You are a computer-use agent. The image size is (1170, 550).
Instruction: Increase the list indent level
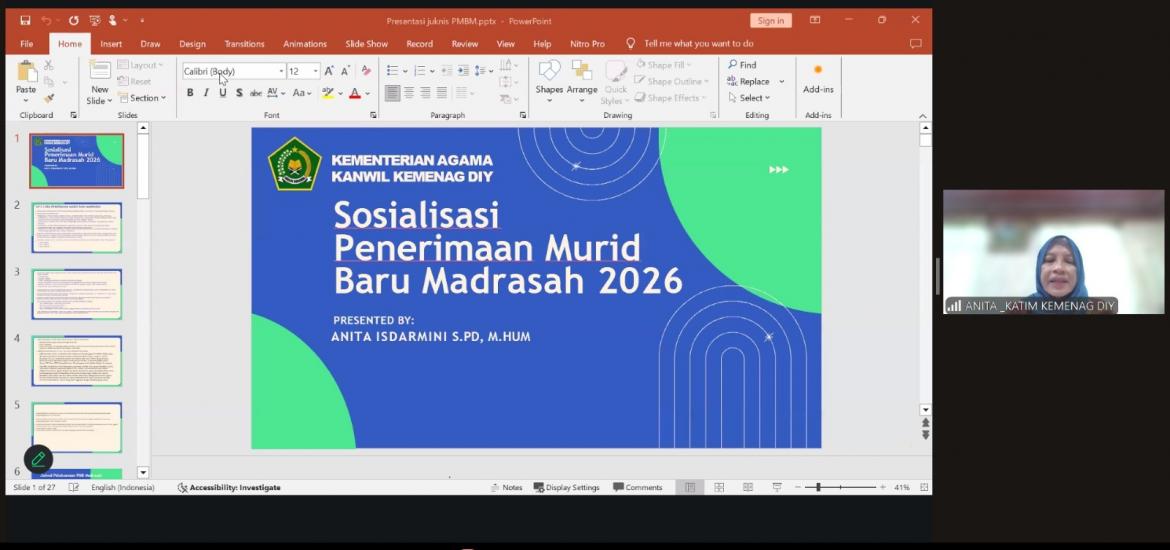pyautogui.click(x=463, y=71)
